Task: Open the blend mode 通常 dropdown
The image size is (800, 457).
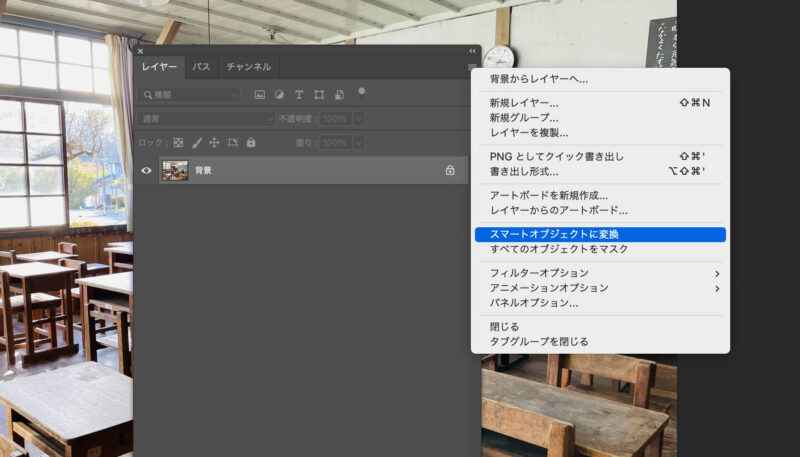Action: point(206,119)
